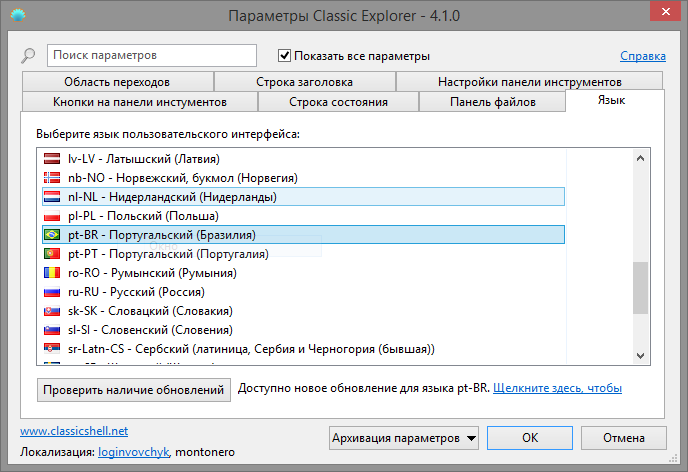Click the Romanian flag icon

tap(53, 273)
